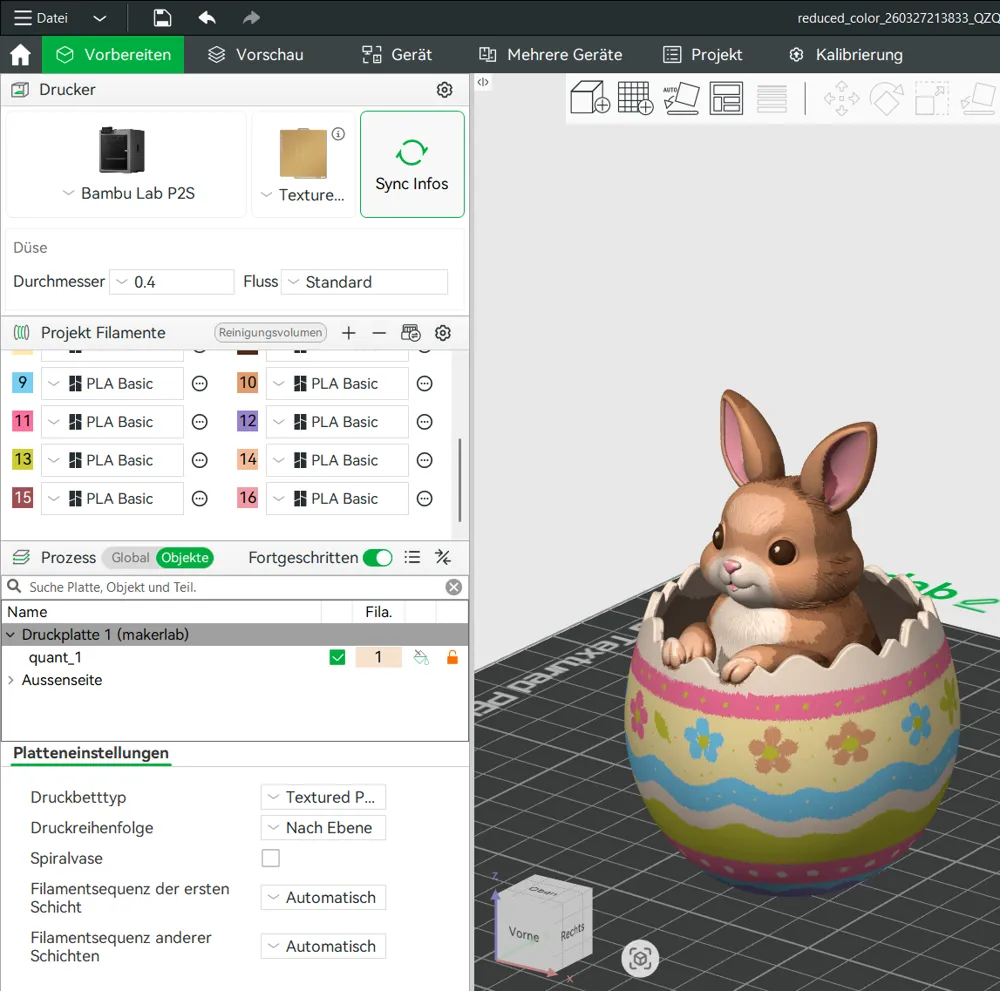1000x991 pixels.
Task: Switch to the Projekt tab
Action: [703, 55]
